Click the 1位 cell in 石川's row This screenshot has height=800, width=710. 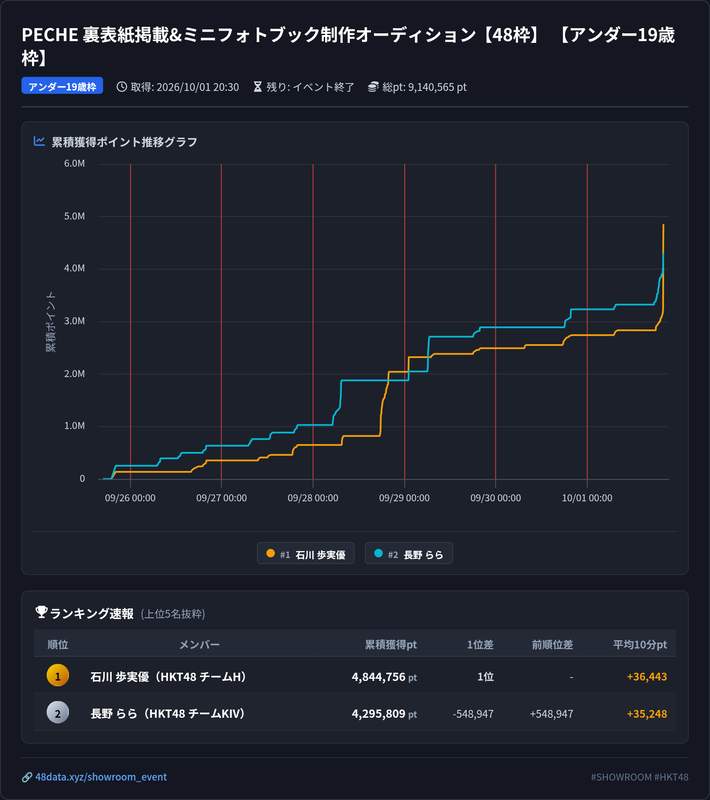click(485, 677)
